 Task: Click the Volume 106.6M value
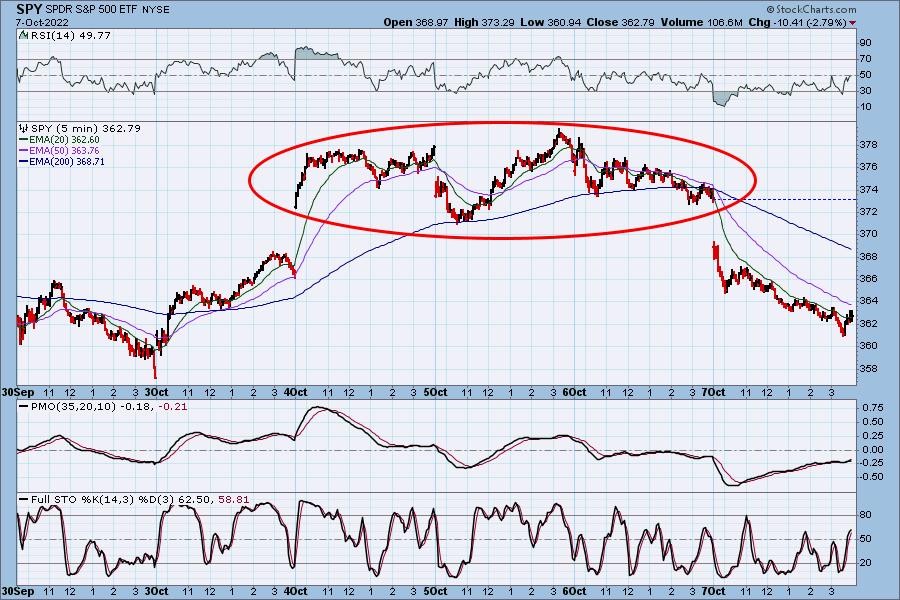(x=701, y=22)
